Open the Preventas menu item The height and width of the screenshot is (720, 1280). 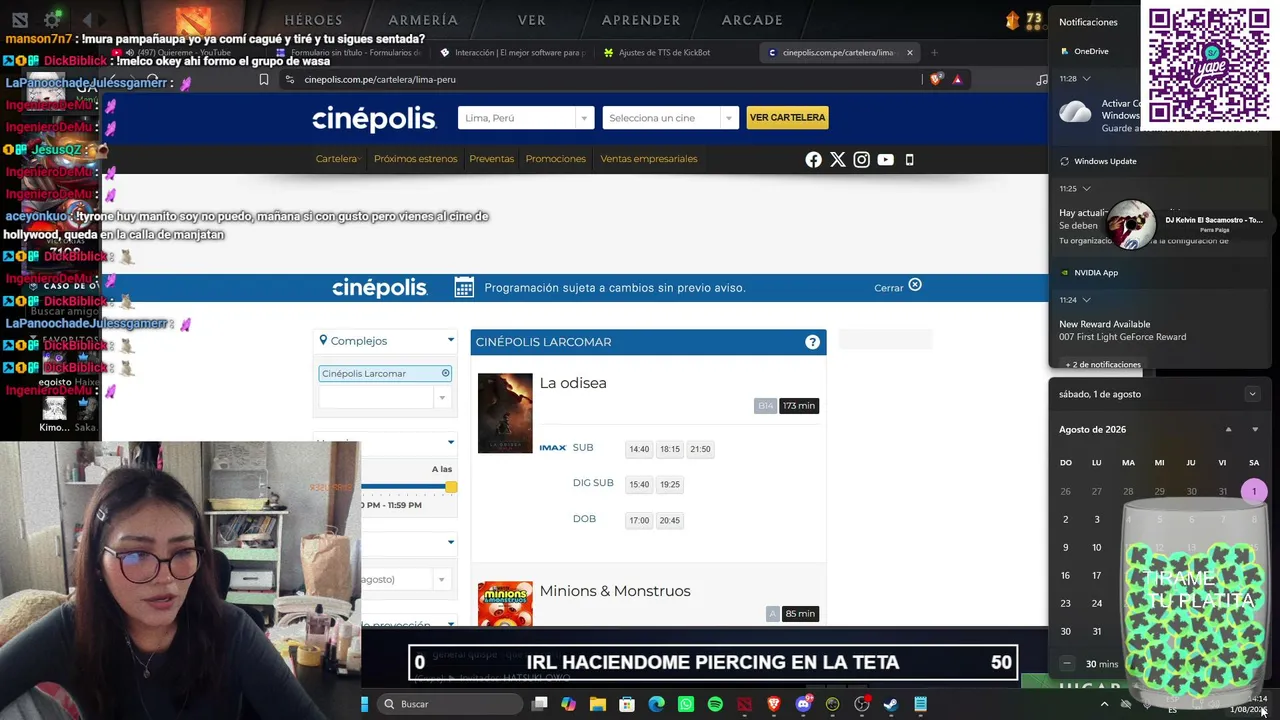click(491, 159)
